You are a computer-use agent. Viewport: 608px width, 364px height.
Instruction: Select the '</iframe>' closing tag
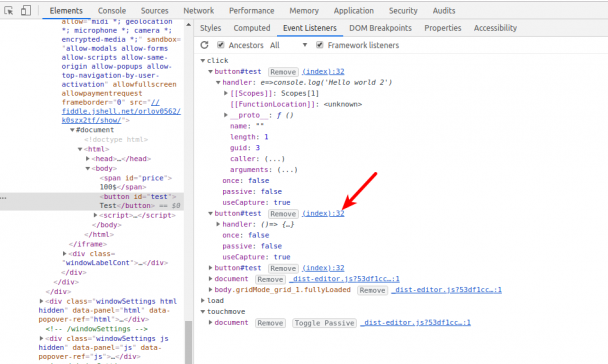88,244
